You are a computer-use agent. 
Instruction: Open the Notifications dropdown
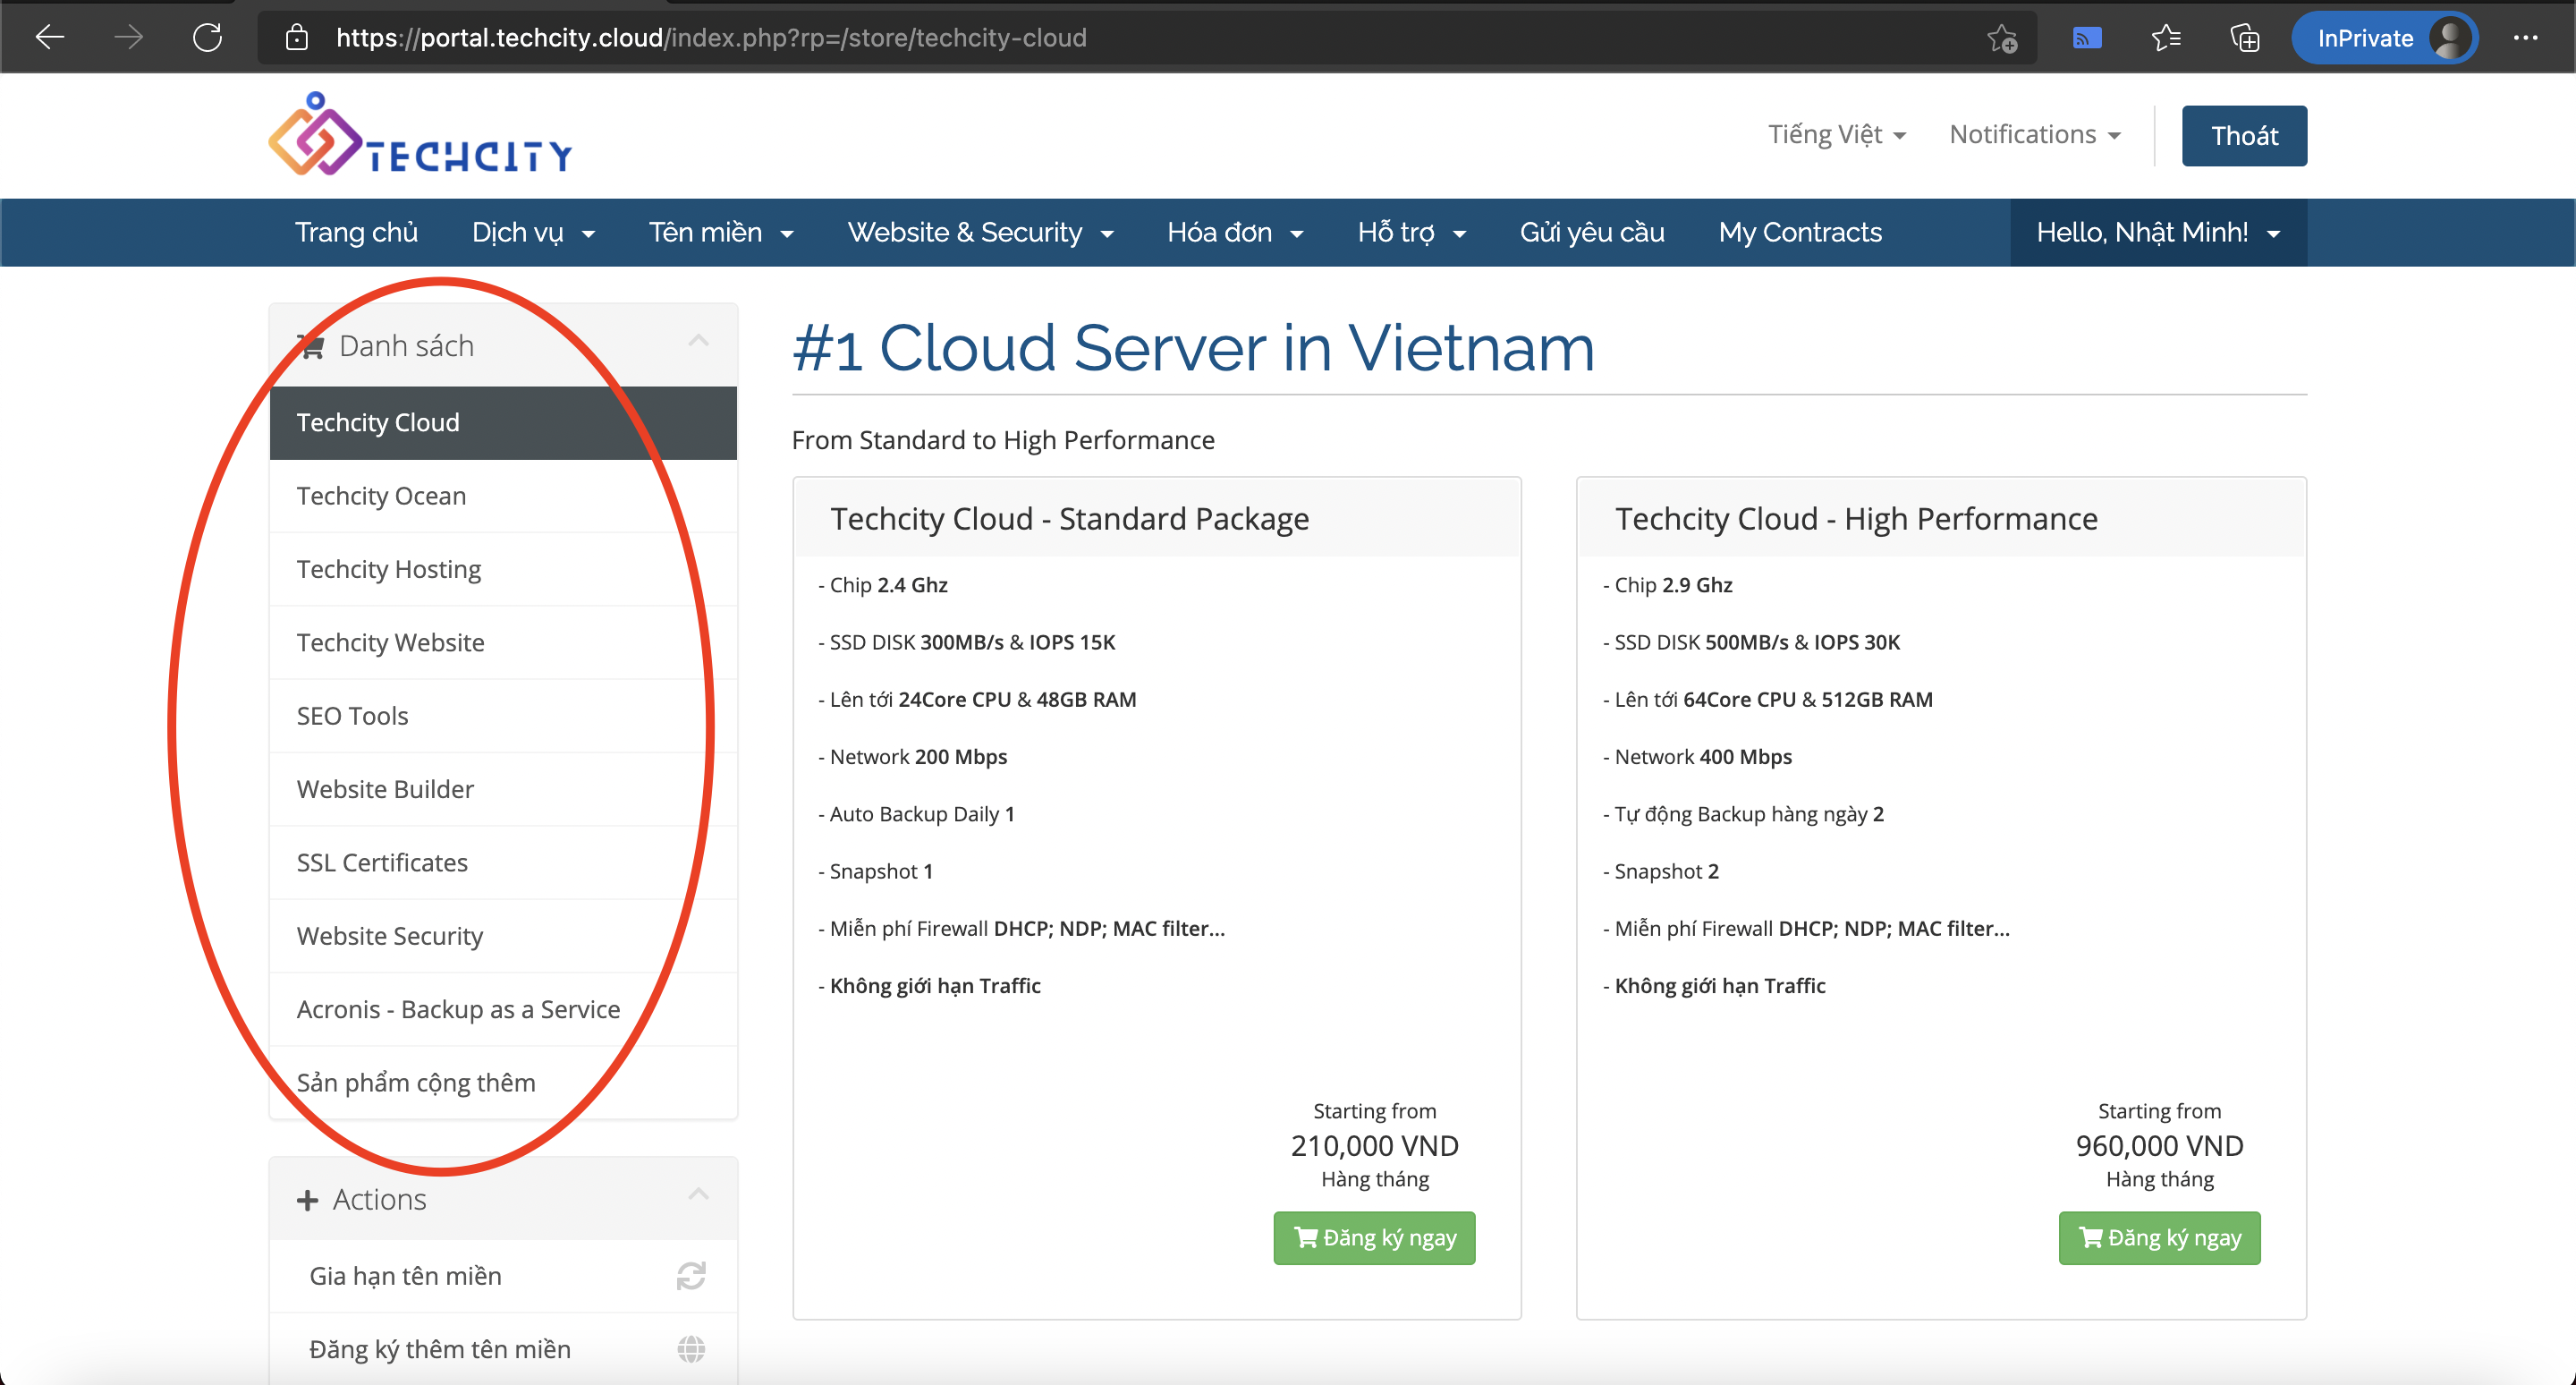pyautogui.click(x=2035, y=135)
